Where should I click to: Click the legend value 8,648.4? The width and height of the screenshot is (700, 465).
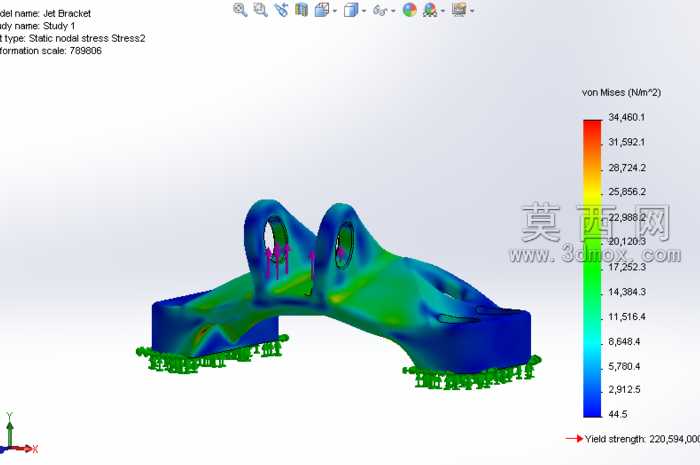point(624,341)
